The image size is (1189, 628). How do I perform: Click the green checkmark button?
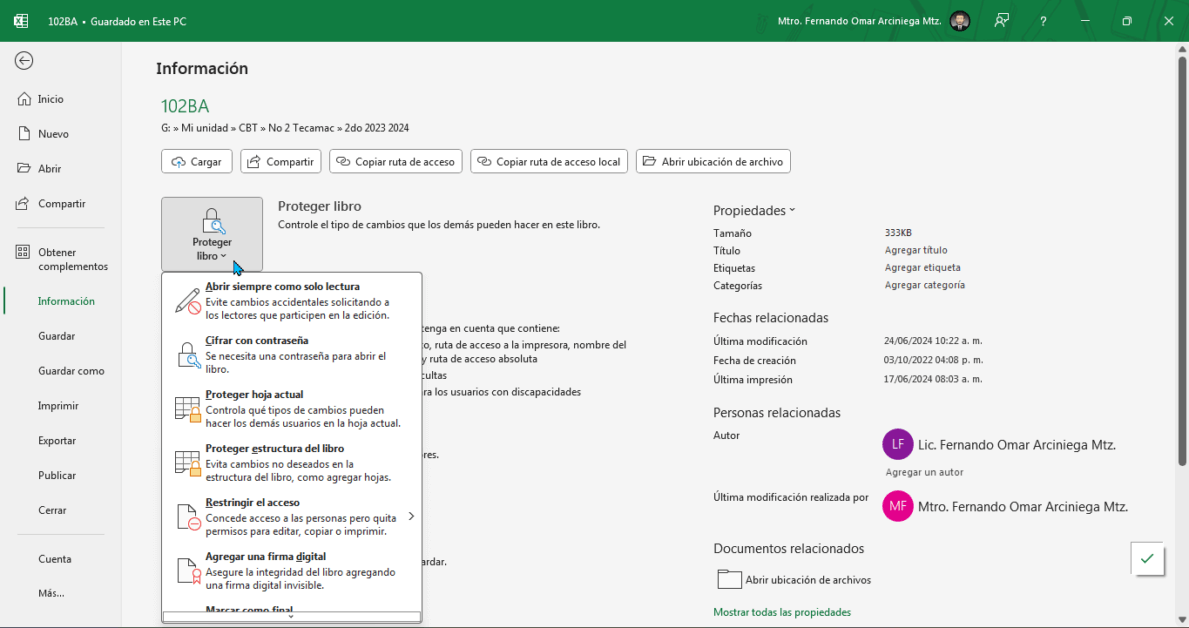tap(1146, 559)
